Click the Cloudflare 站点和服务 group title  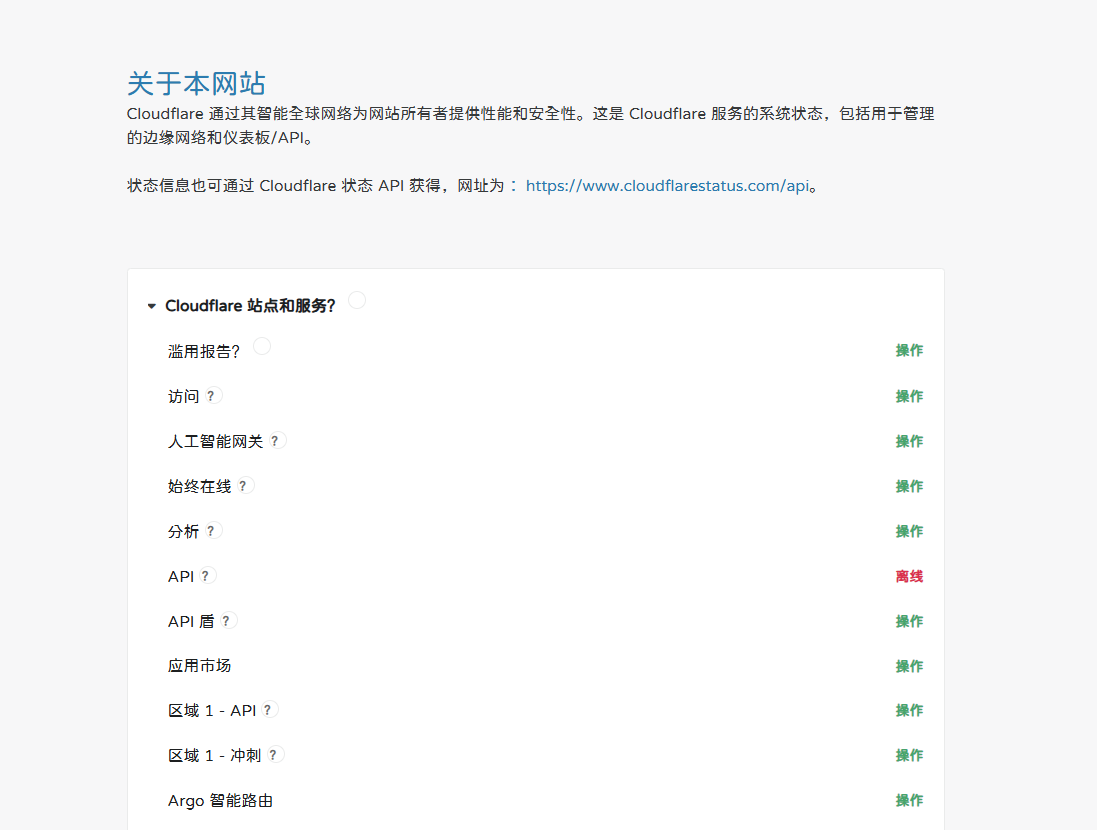point(250,306)
